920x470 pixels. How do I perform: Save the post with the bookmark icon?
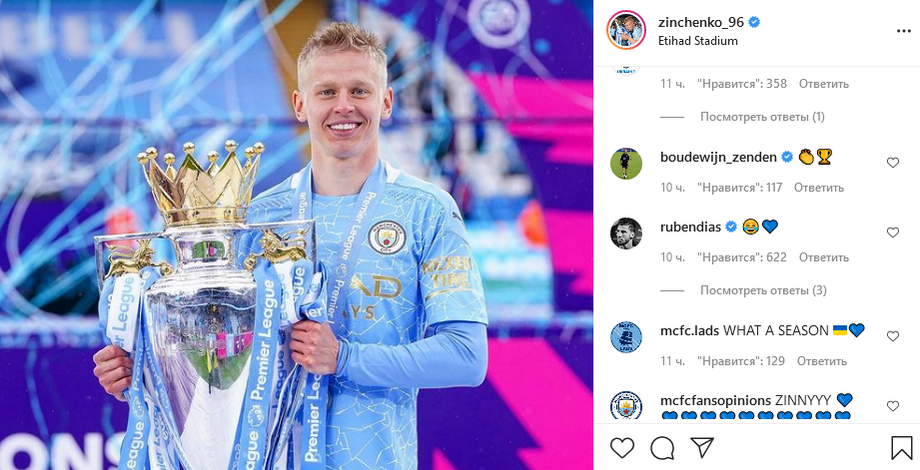tap(901, 448)
